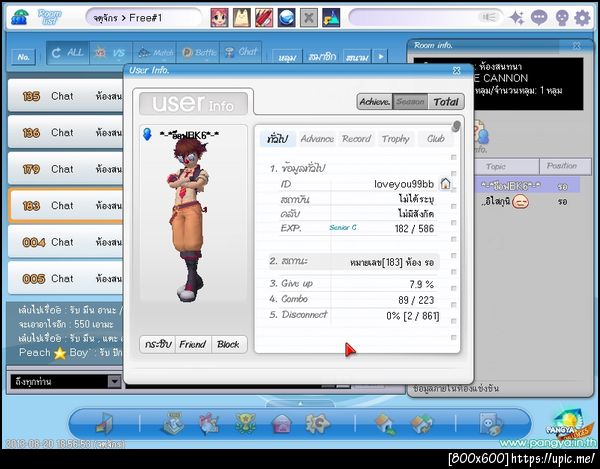600x469 pixels.
Task: Select room 179 Chat row
Action: (x=66, y=169)
